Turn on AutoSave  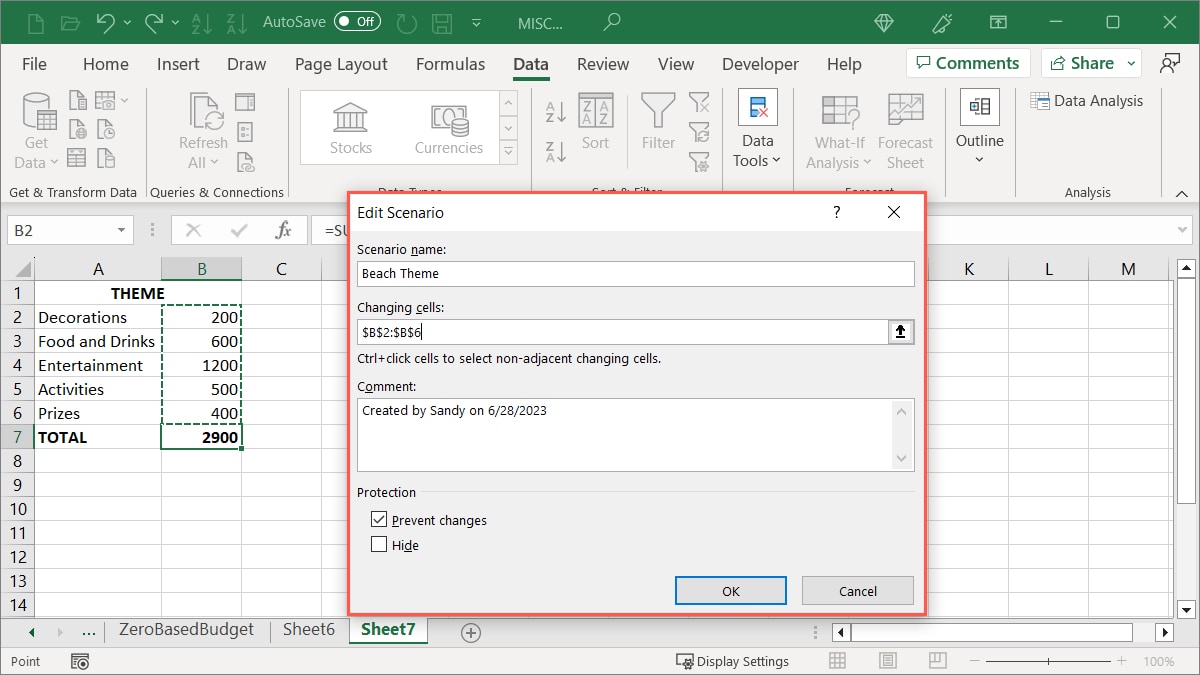(357, 20)
